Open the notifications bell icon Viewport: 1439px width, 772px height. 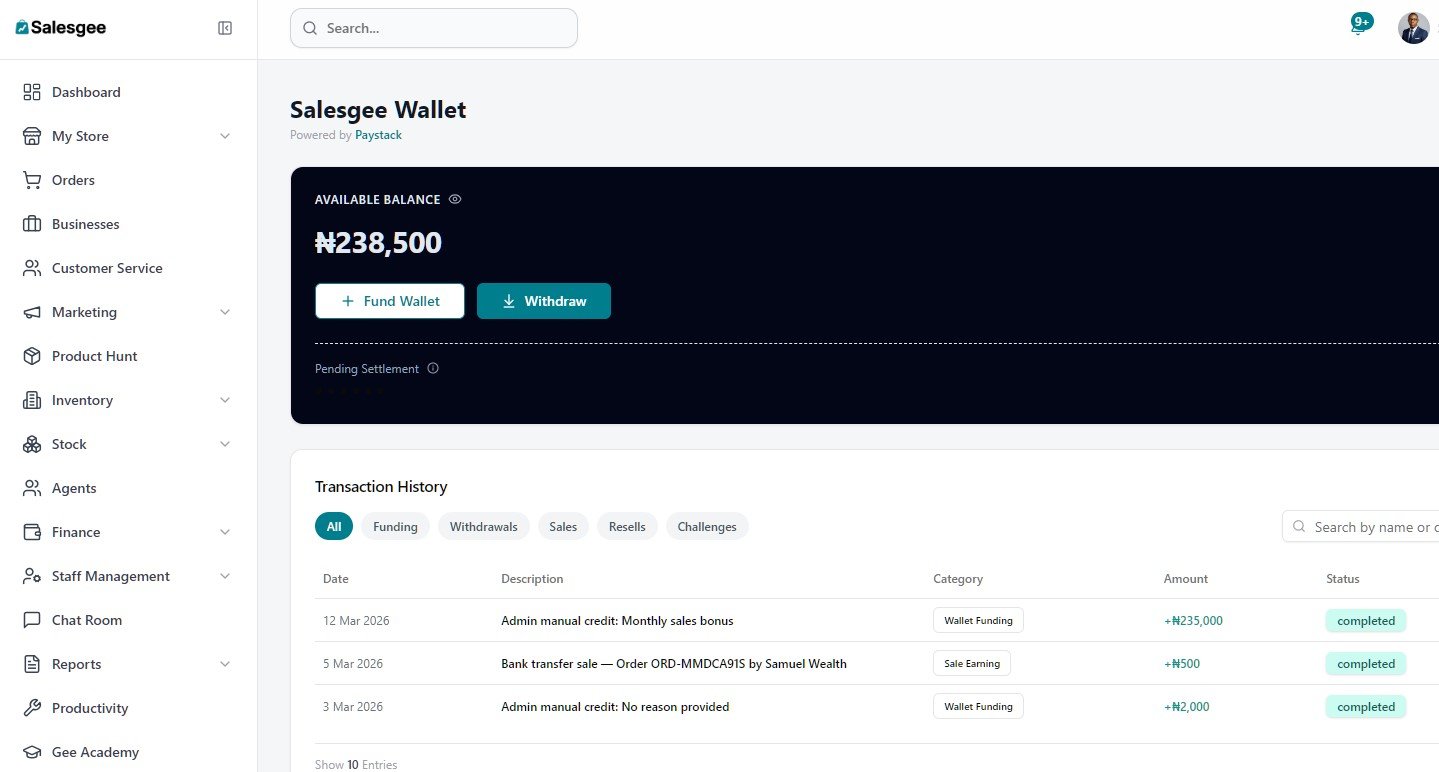1358,28
